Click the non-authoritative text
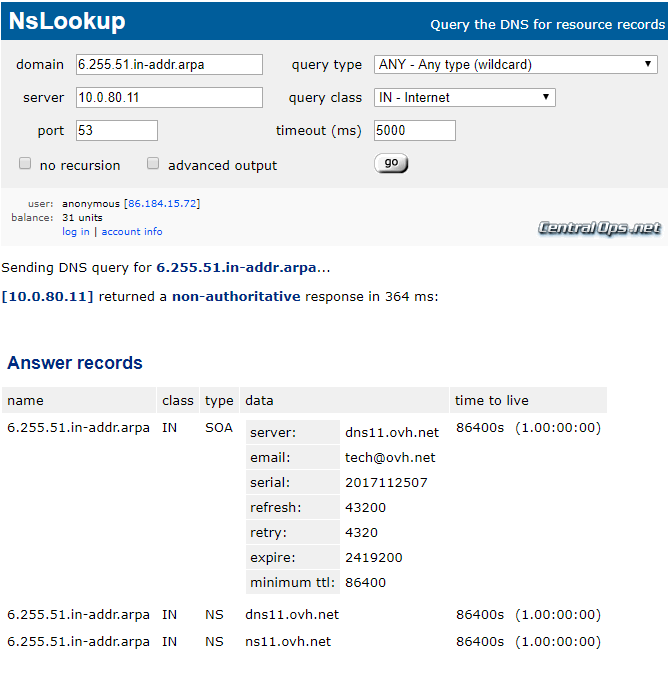 coord(236,297)
